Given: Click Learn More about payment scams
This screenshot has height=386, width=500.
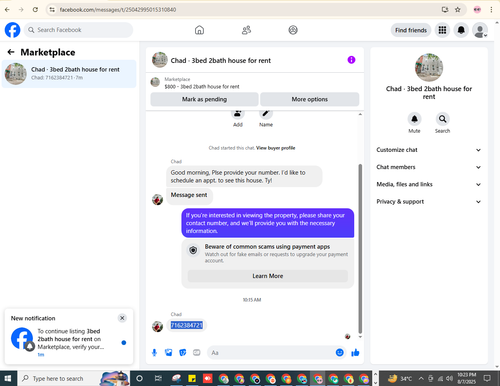Looking at the screenshot, I should (268, 276).
